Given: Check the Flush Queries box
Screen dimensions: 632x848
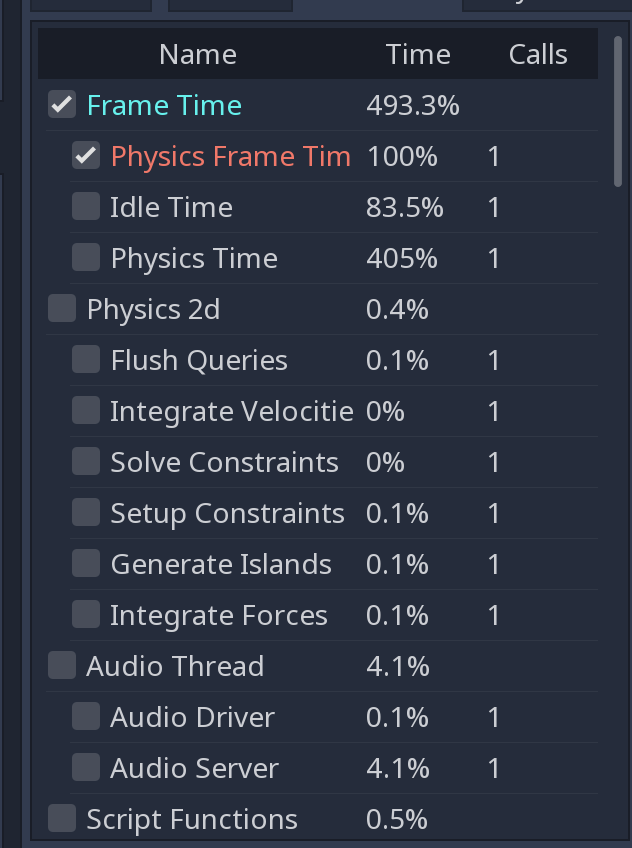Looking at the screenshot, I should point(85,359).
